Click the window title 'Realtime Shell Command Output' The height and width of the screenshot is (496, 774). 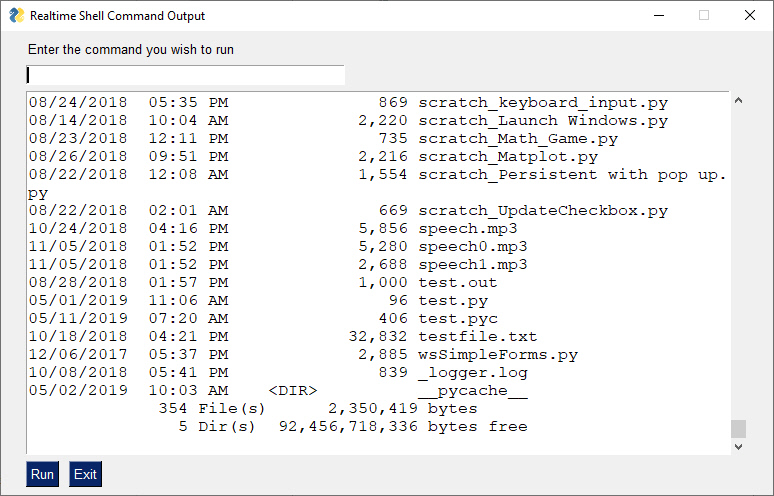[x=117, y=16]
